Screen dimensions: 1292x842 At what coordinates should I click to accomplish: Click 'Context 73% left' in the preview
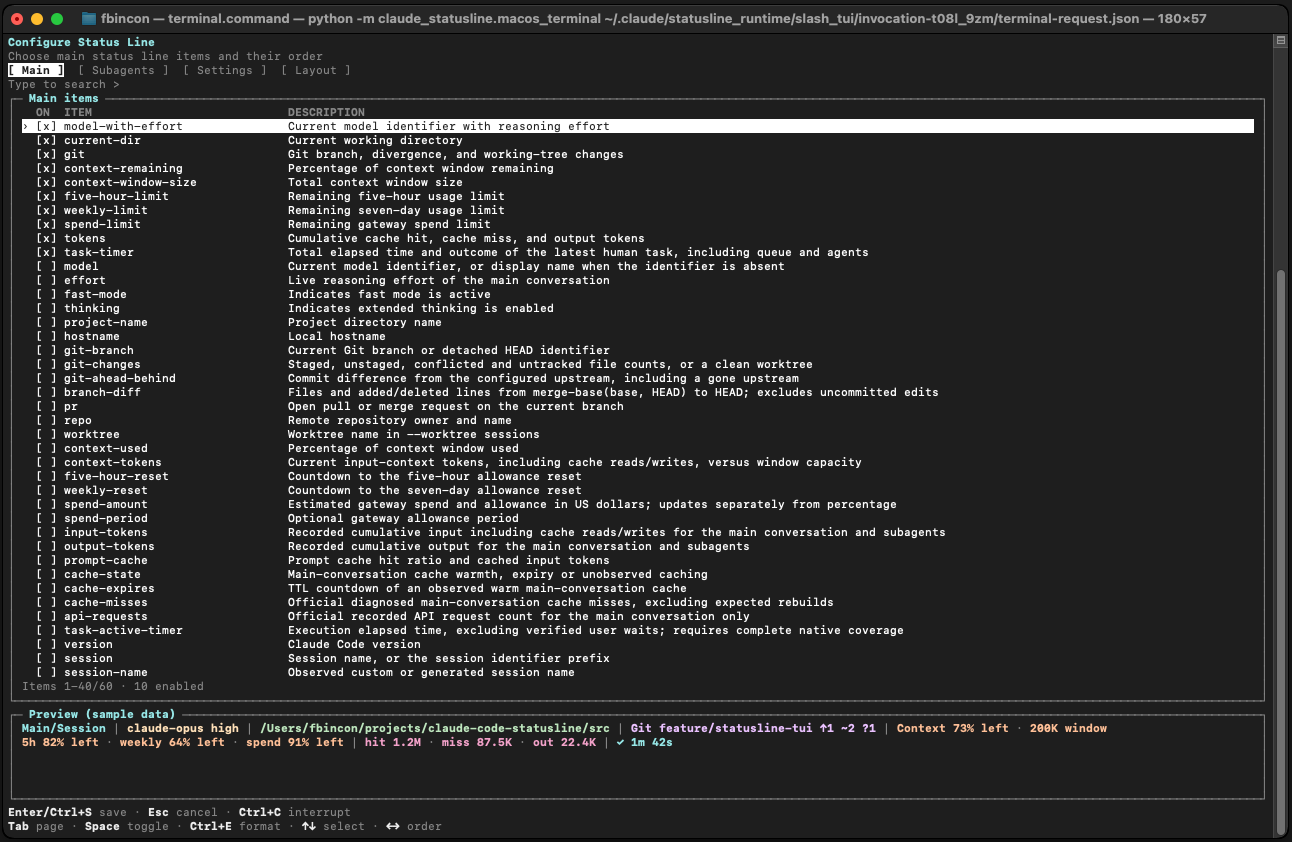click(x=953, y=729)
